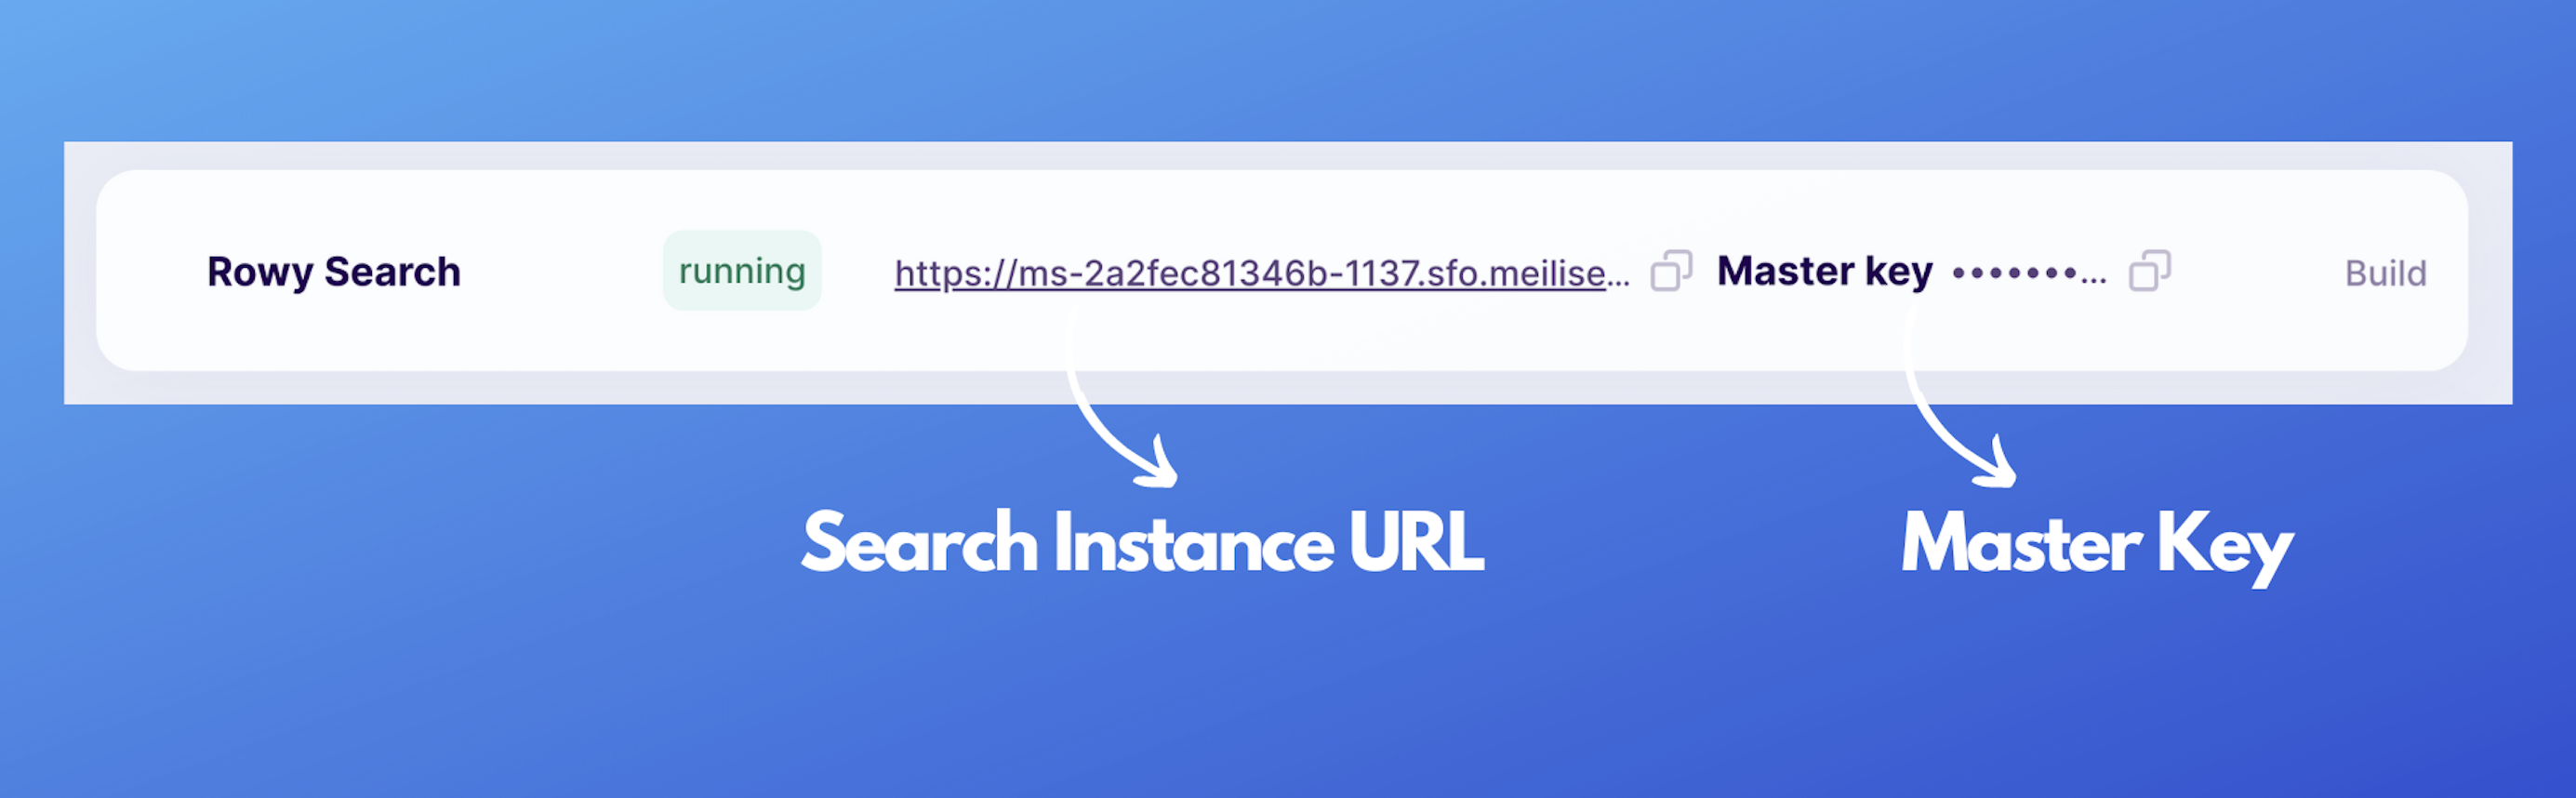Click the duplicate-squares icon beside Build
The image size is (2576, 798).
click(x=2150, y=270)
